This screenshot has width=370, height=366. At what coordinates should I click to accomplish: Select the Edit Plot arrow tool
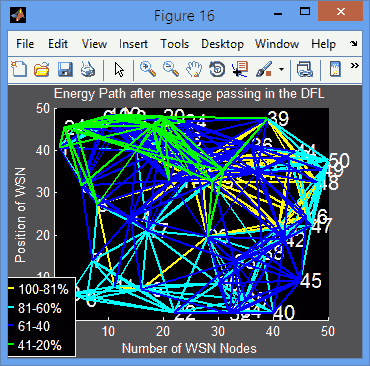(119, 70)
